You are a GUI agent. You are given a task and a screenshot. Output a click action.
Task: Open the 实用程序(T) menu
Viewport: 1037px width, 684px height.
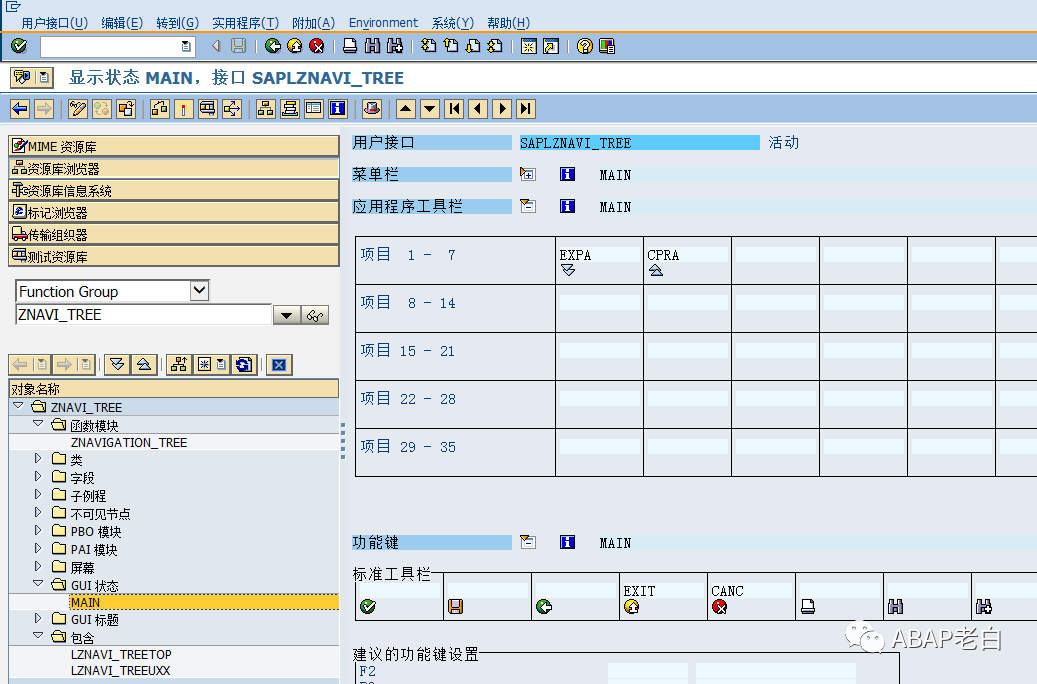pyautogui.click(x=245, y=23)
